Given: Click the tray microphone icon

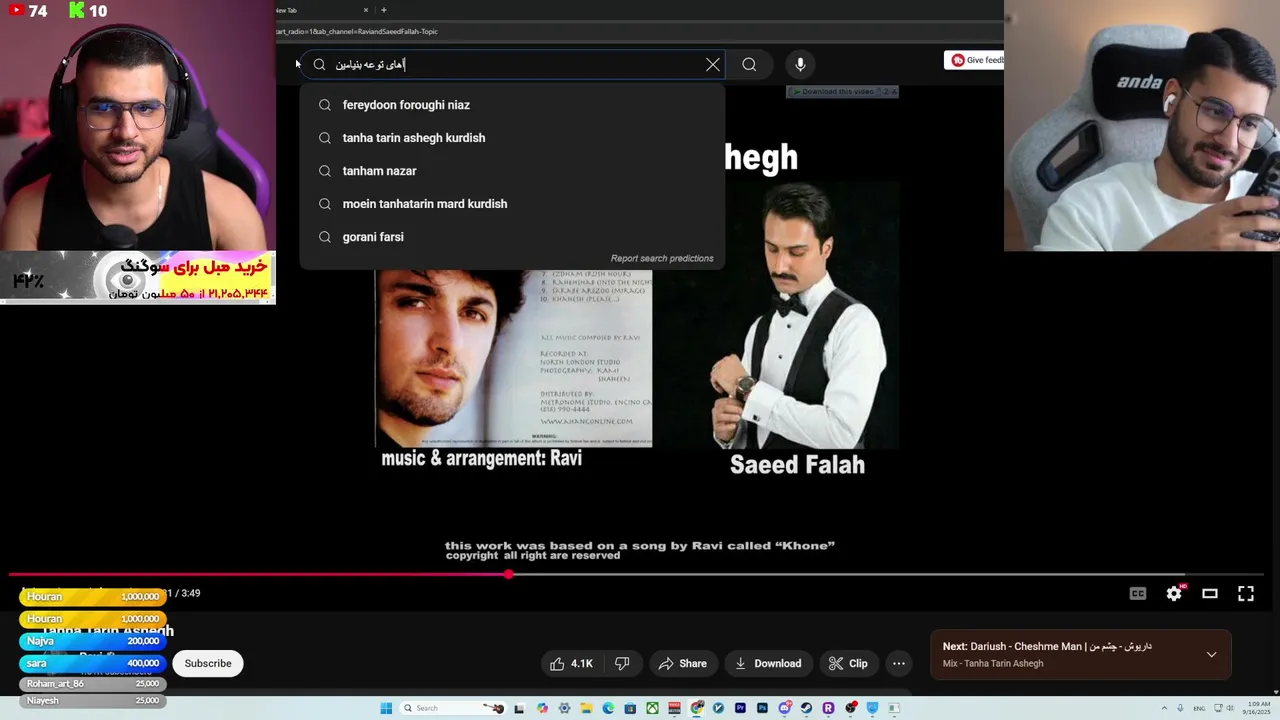Looking at the screenshot, I should 1180,708.
